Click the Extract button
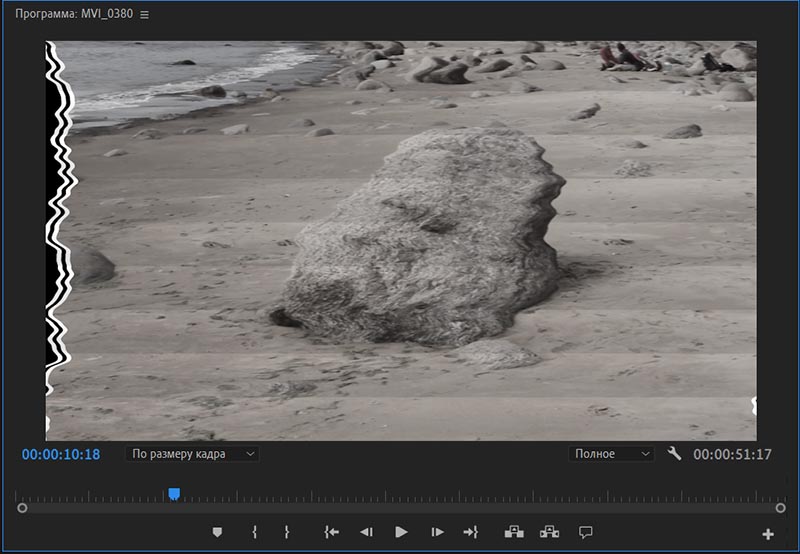Screen dimensions: 800x554 pos(549,532)
